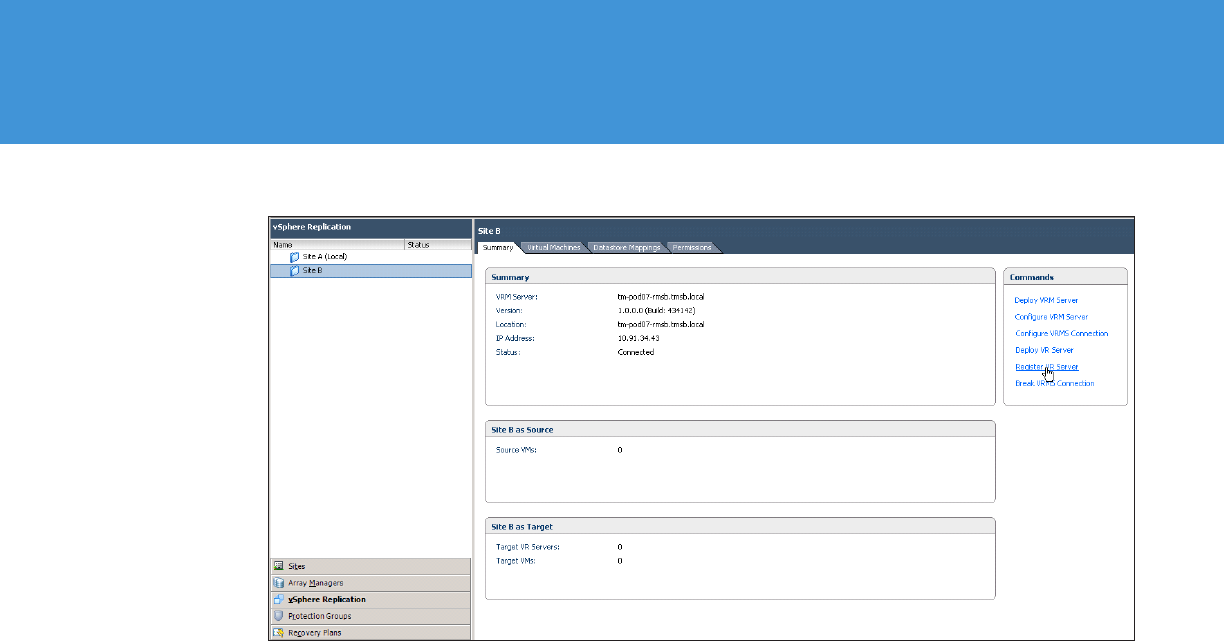Click Configure VRM Server command
This screenshot has height=641, width=1224.
pyautogui.click(x=1051, y=317)
